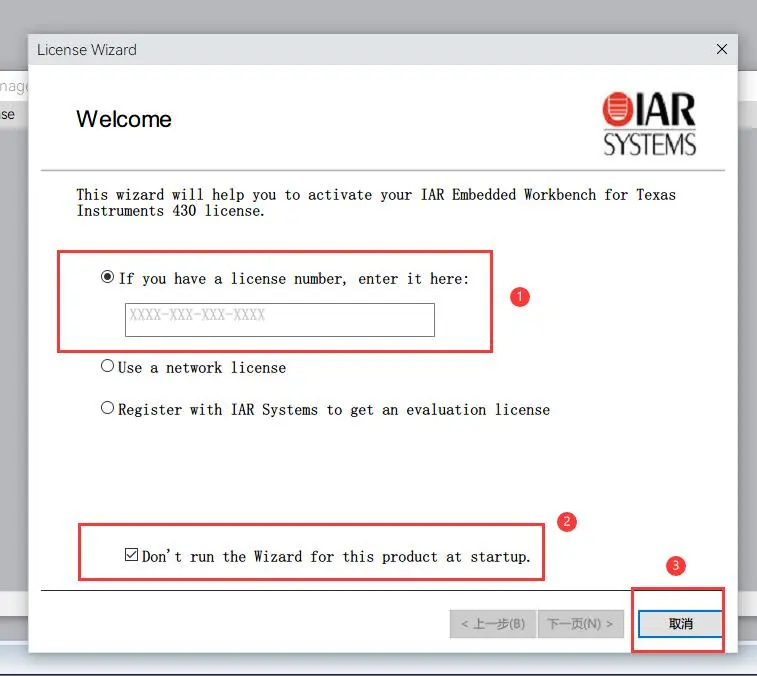Select the license number radio option
The image size is (757, 676).
point(108,278)
